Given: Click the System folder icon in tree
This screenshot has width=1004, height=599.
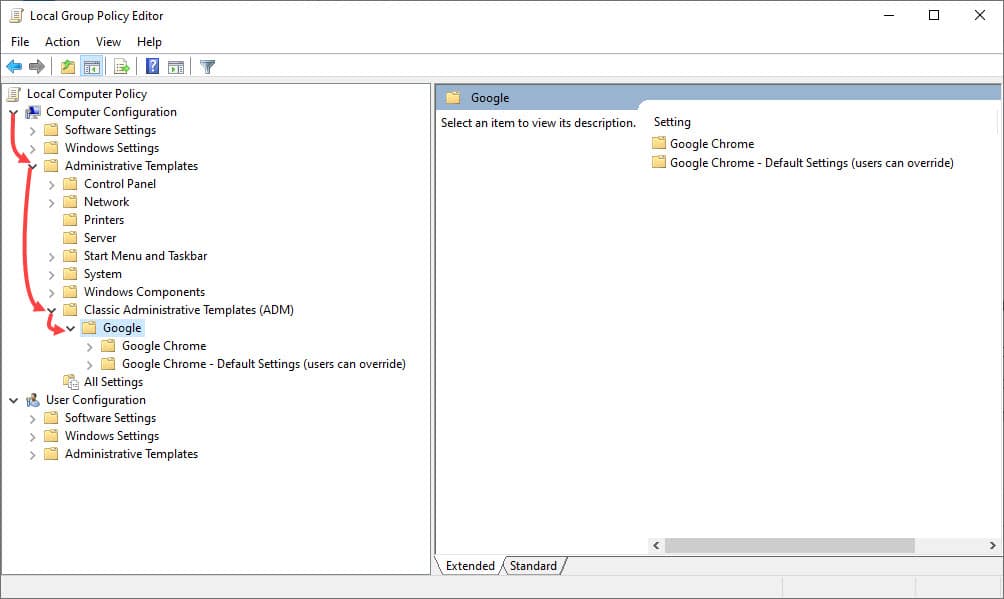Looking at the screenshot, I should 70,274.
